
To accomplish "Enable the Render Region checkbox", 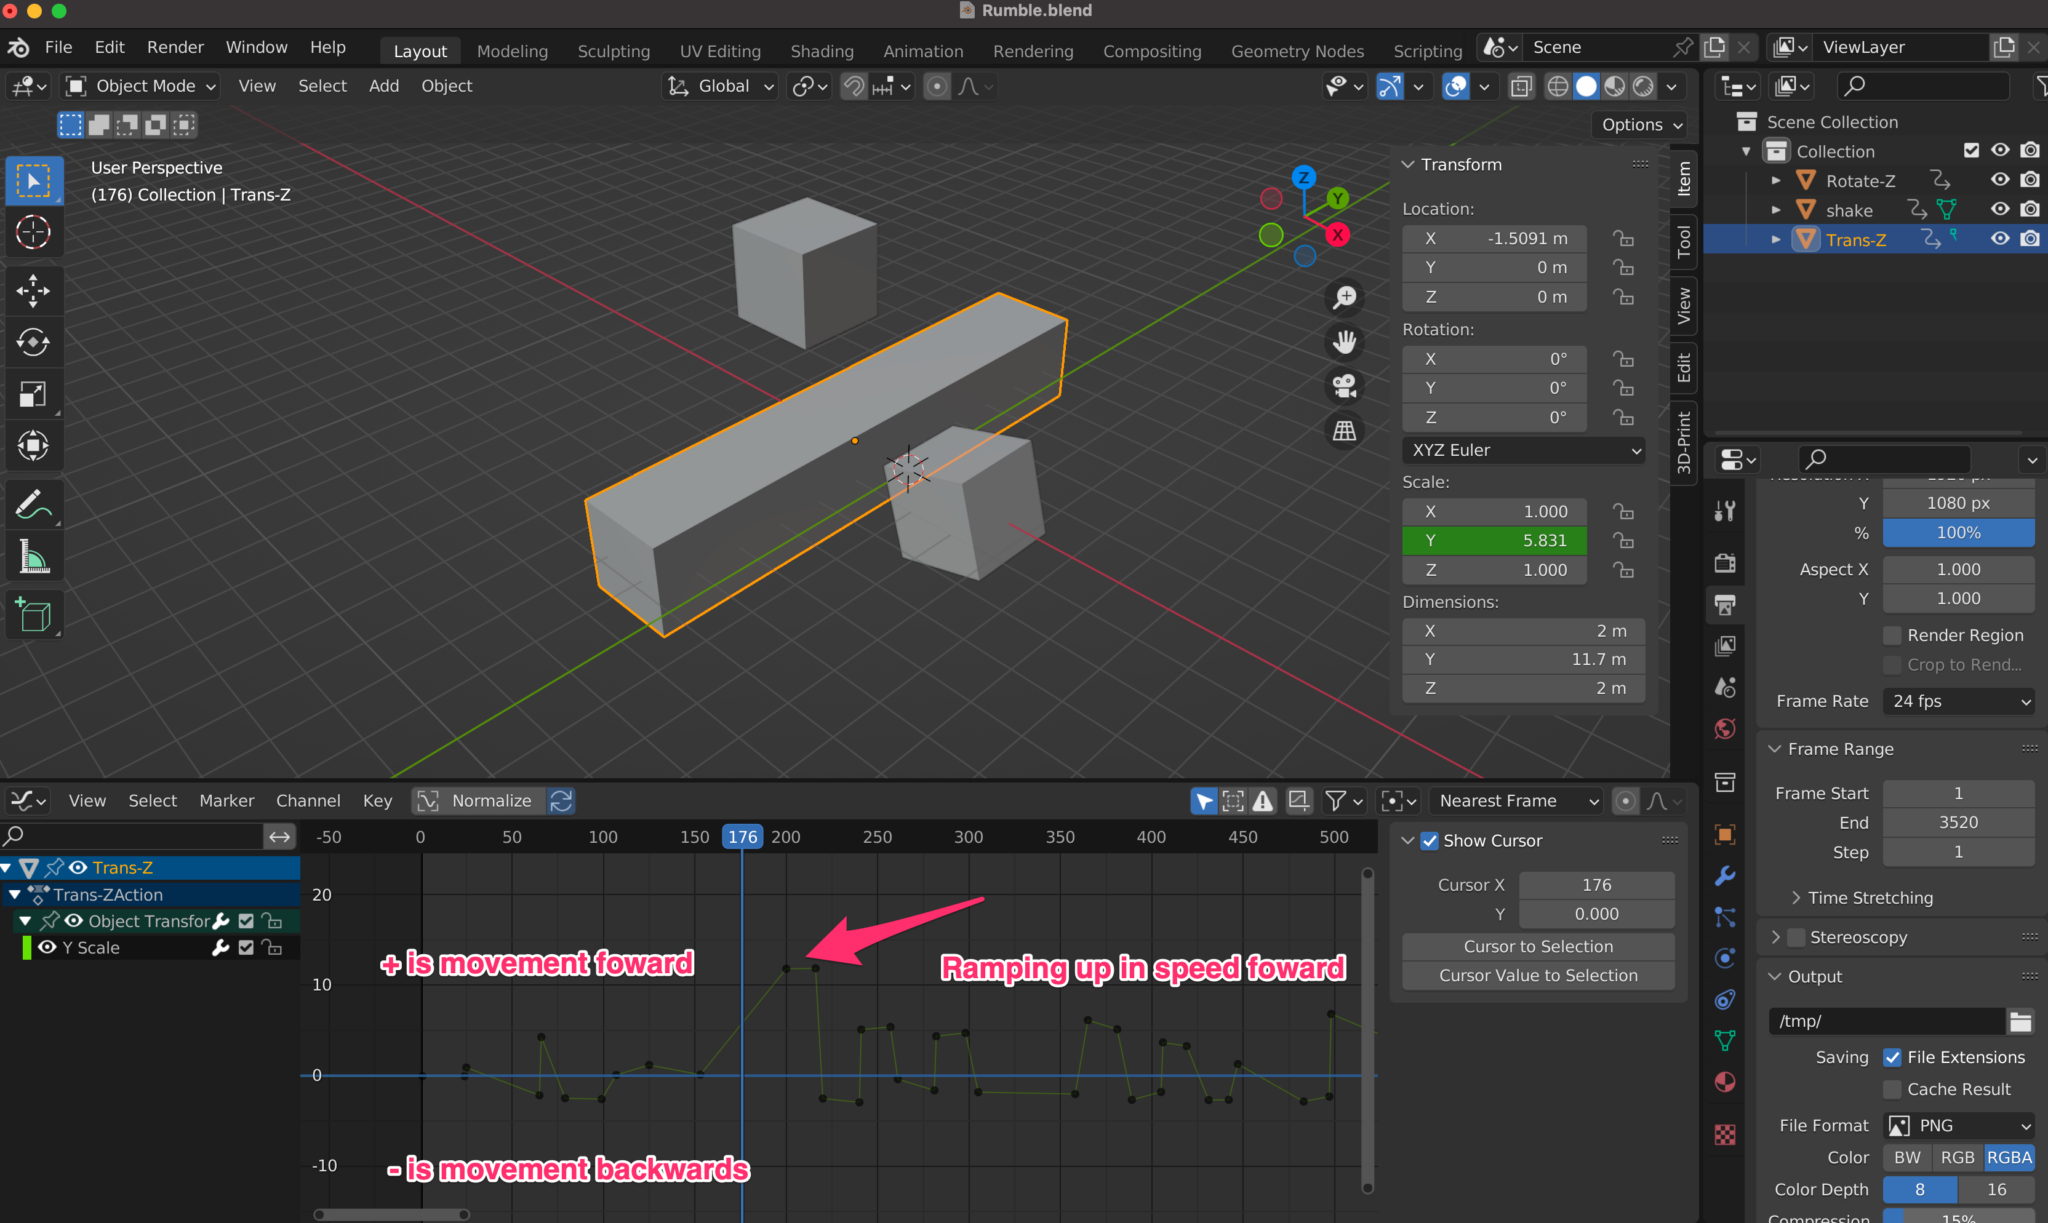I will pos(1892,635).
